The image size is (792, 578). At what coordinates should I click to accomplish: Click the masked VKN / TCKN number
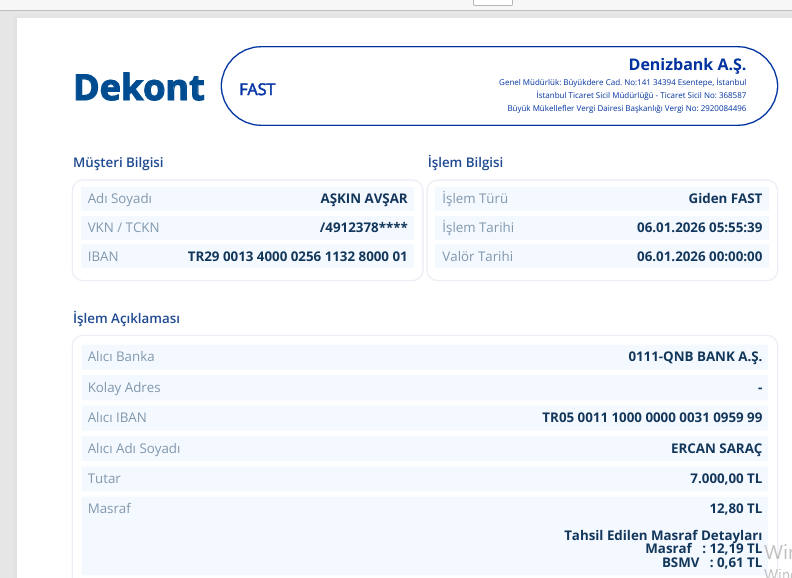coord(363,227)
